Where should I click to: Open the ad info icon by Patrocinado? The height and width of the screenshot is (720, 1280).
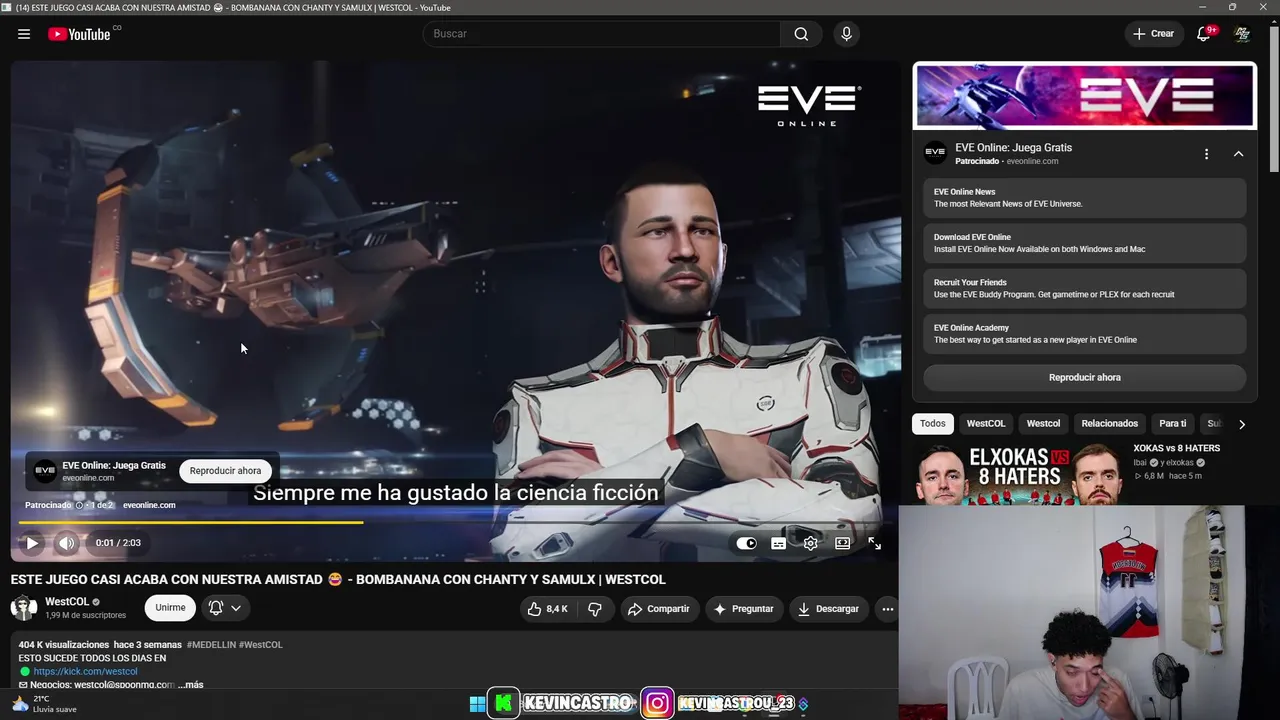79,505
